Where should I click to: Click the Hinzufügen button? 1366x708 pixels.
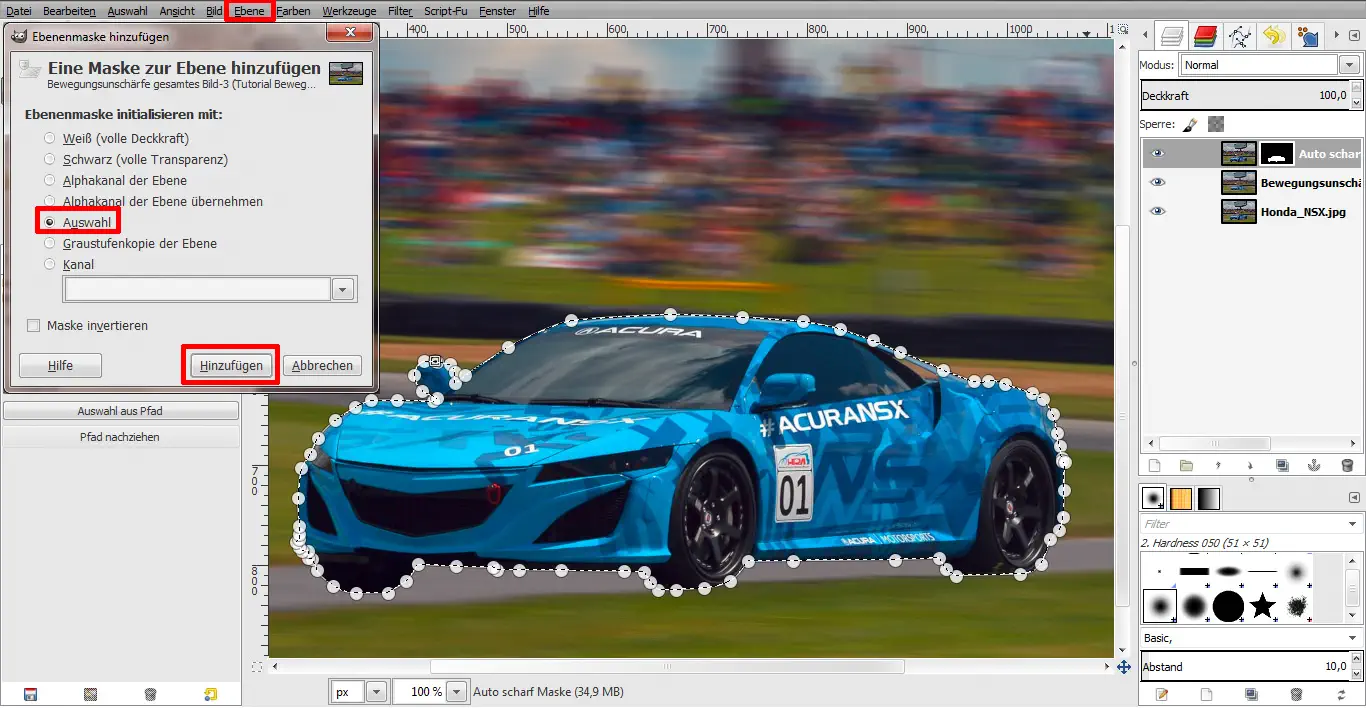pos(231,366)
